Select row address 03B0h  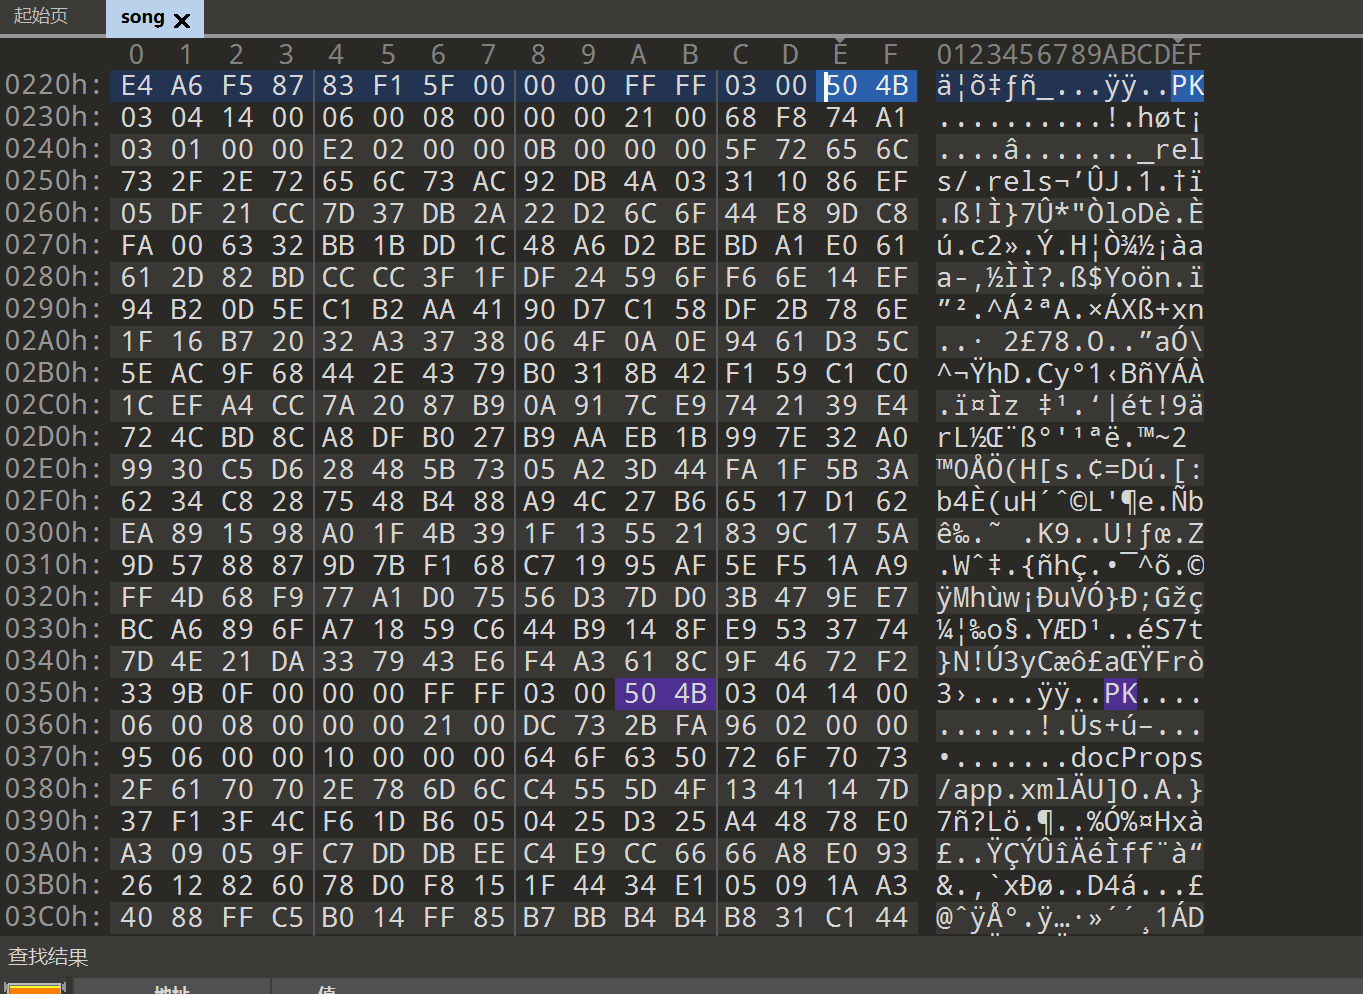[53, 886]
